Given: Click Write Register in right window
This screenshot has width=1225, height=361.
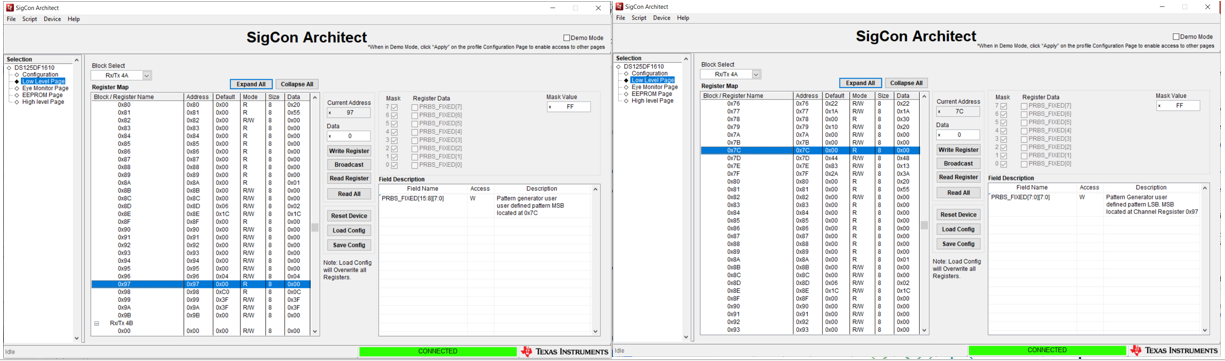Looking at the screenshot, I should coord(958,150).
